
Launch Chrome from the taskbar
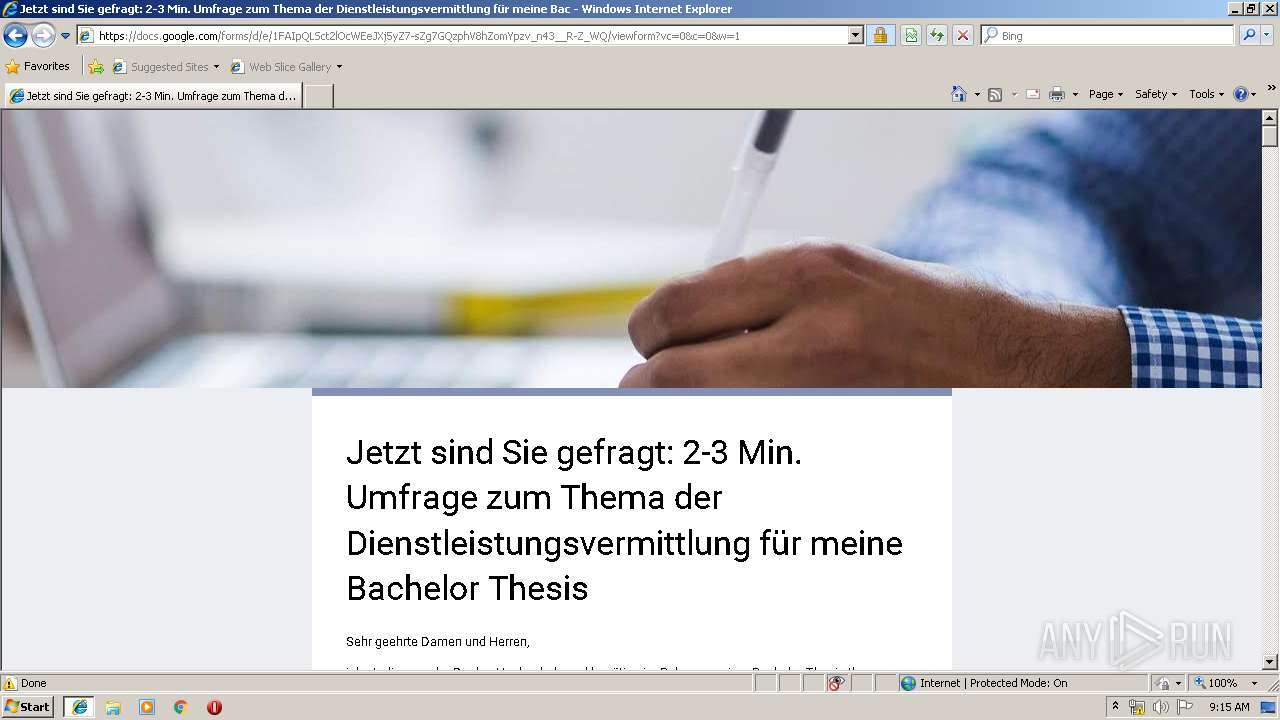(181, 707)
